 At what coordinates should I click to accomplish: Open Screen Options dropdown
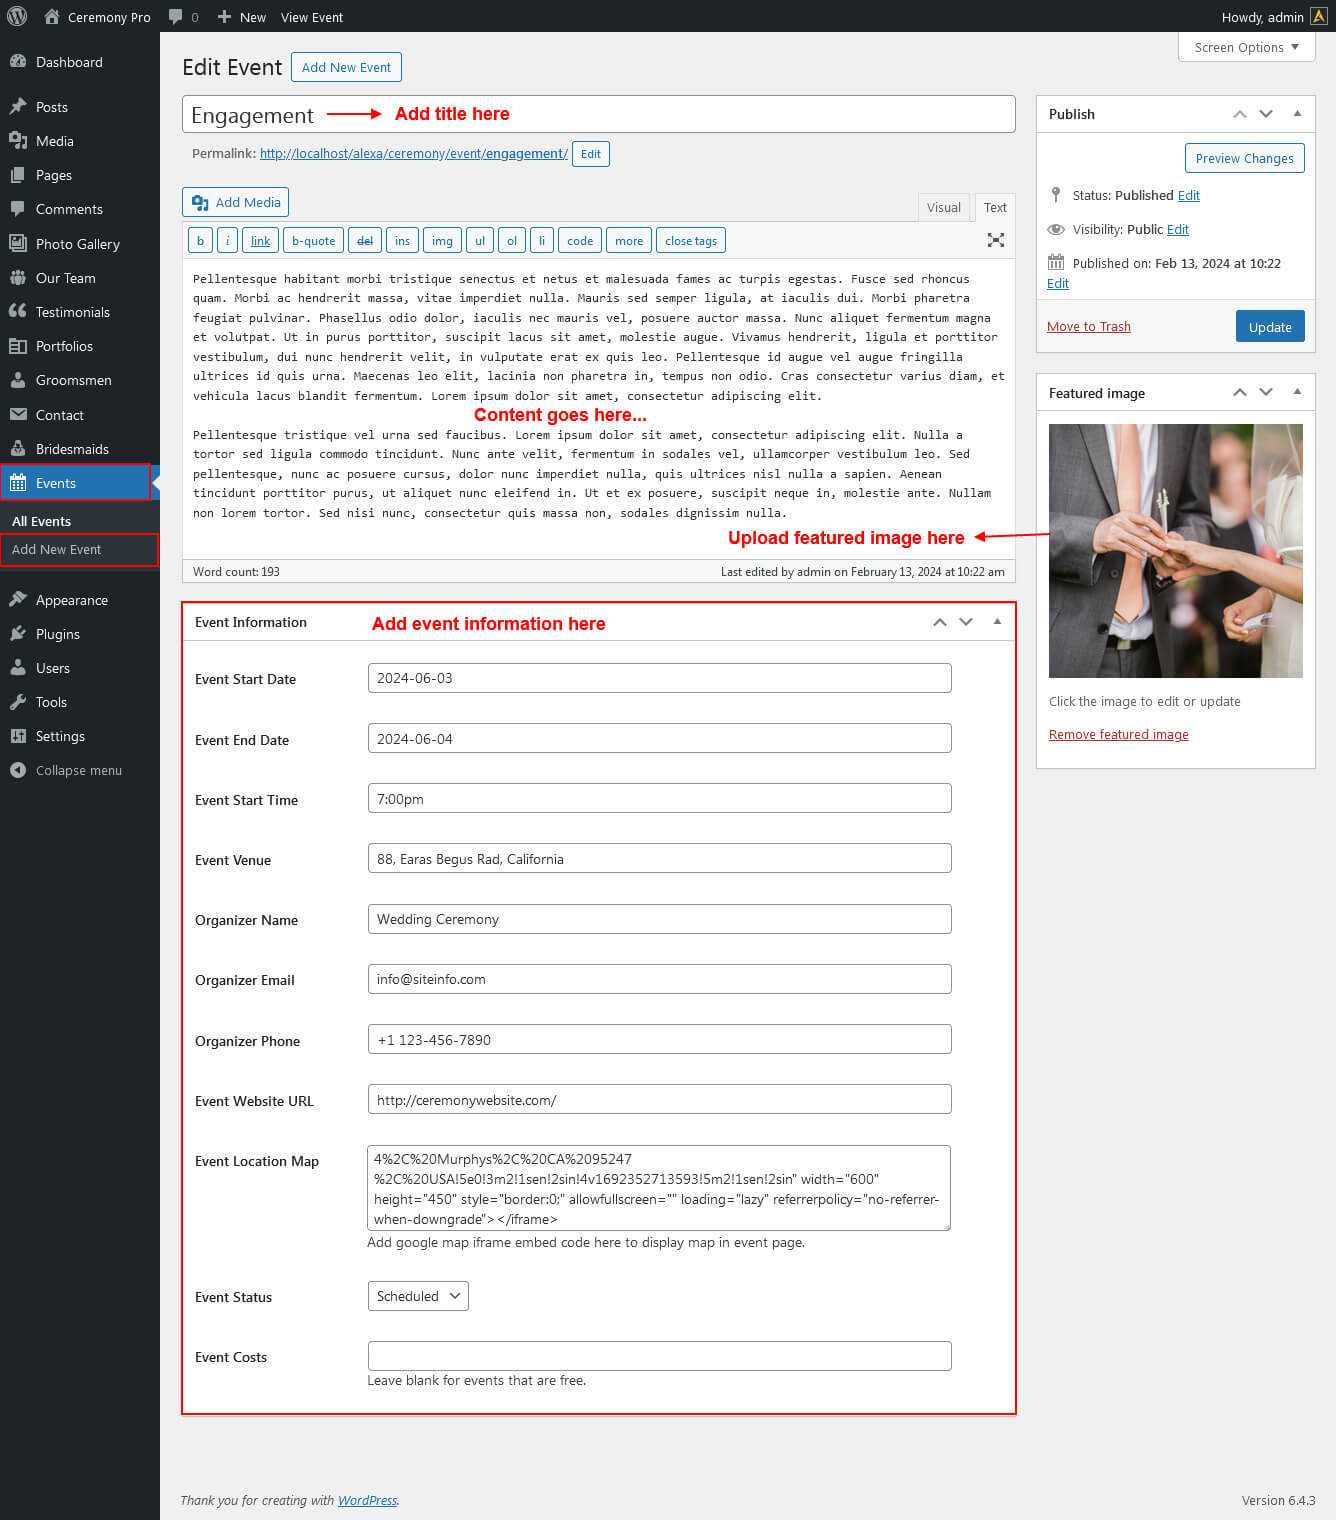point(1247,47)
